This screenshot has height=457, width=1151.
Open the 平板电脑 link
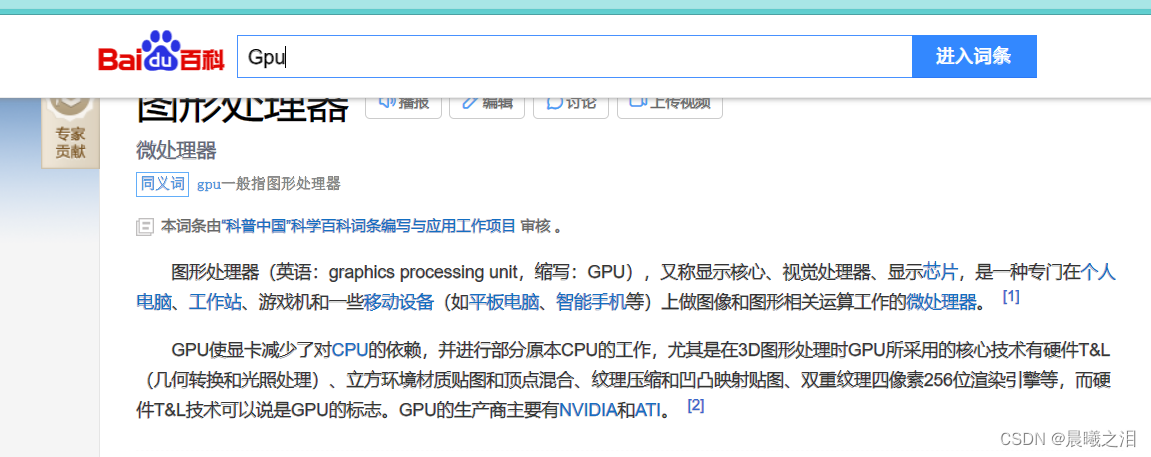pyautogui.click(x=504, y=302)
